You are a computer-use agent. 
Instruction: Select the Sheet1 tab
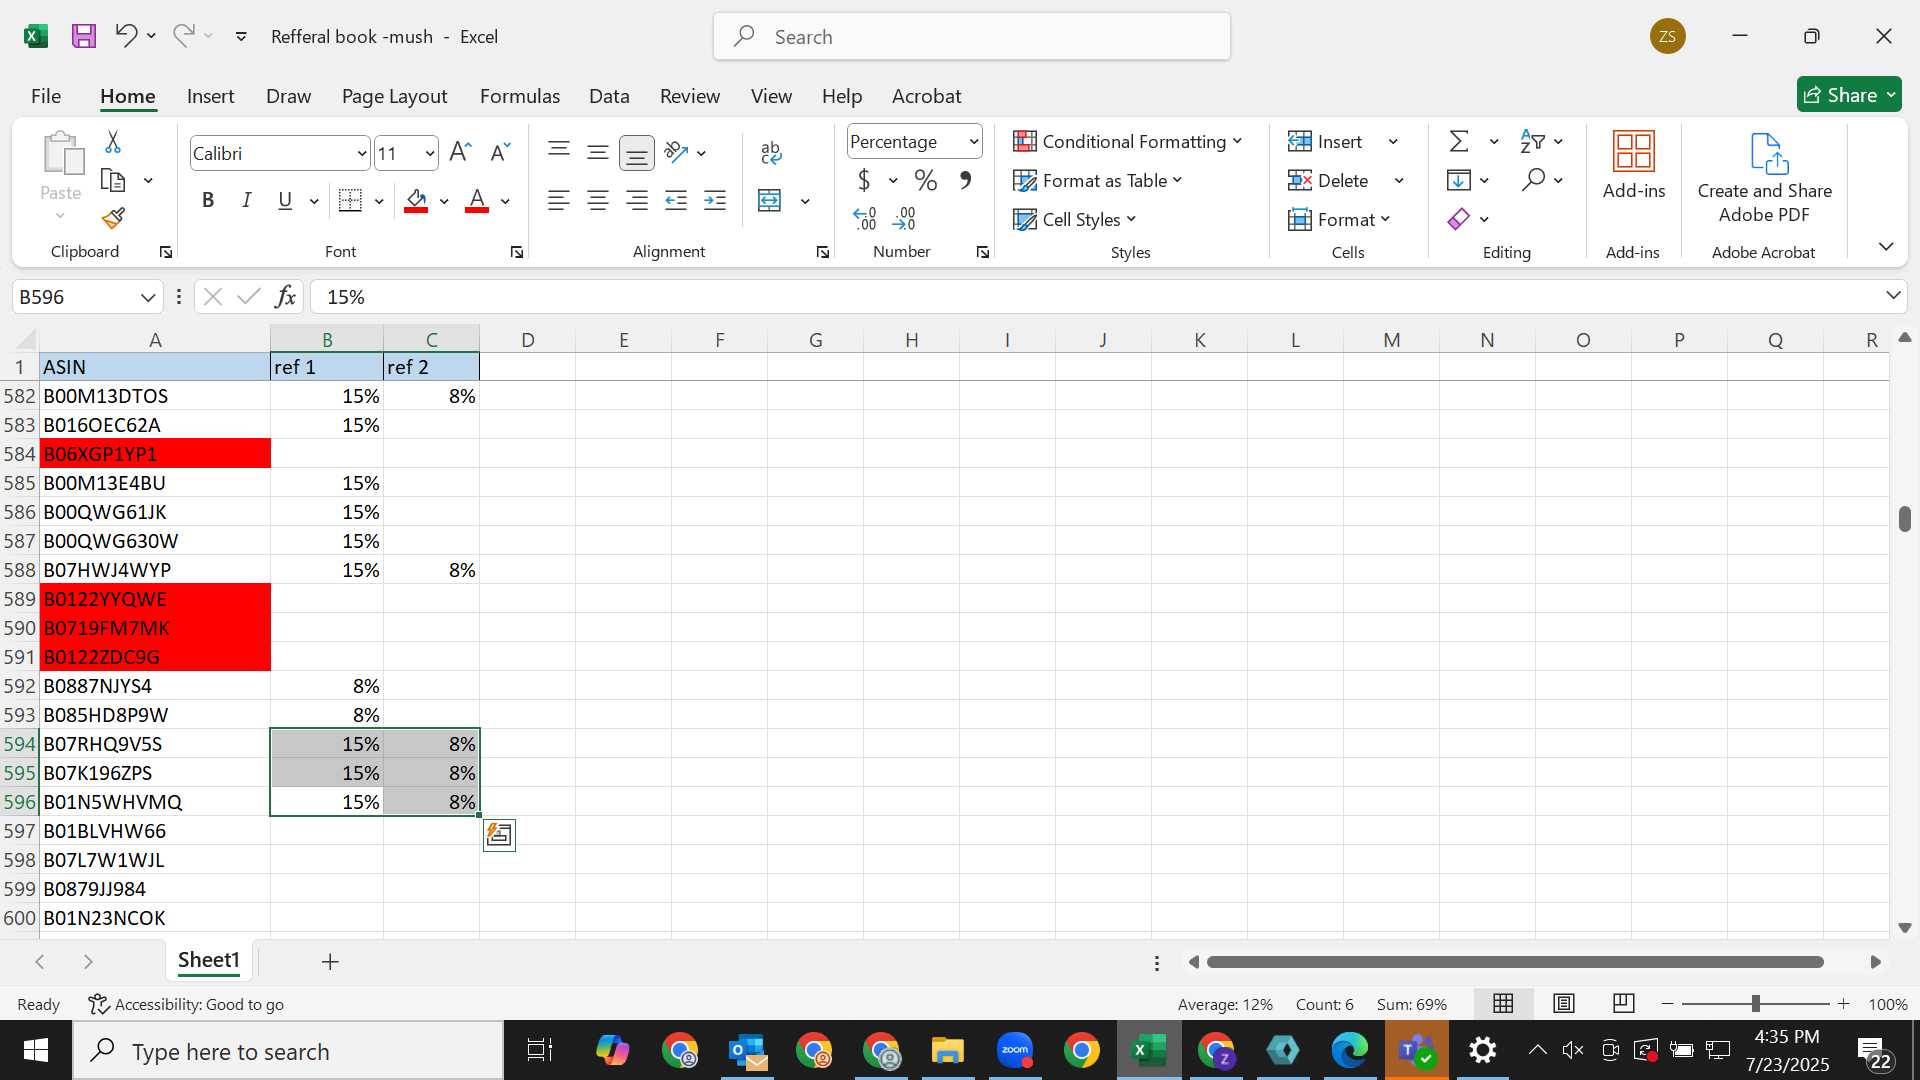tap(209, 961)
